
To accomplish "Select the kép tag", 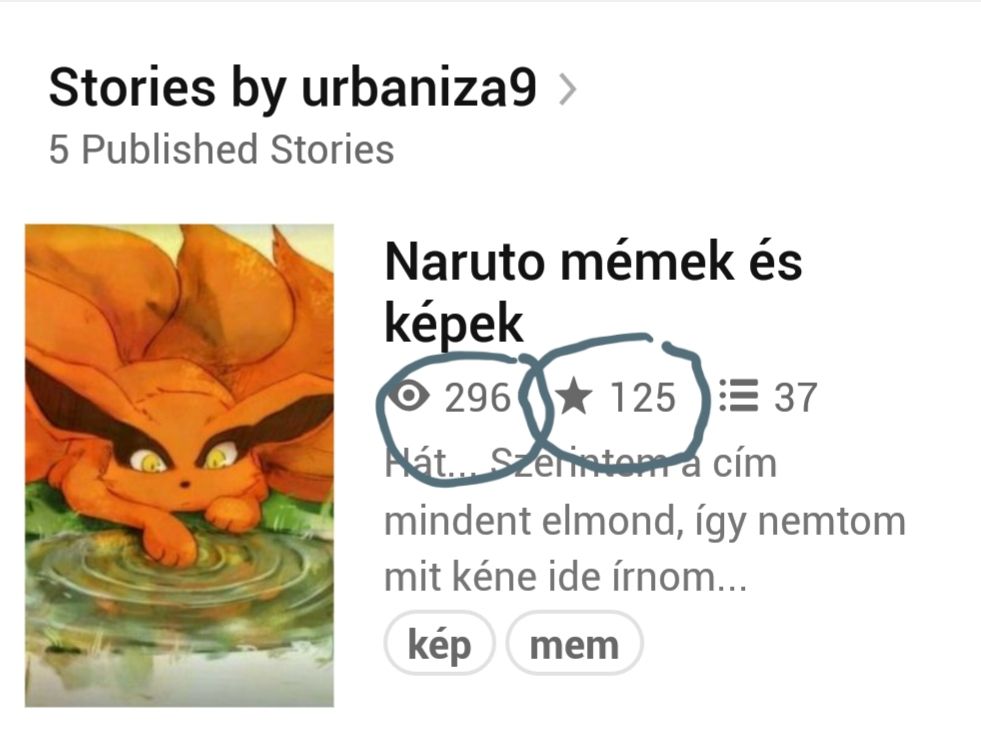I will click(439, 643).
